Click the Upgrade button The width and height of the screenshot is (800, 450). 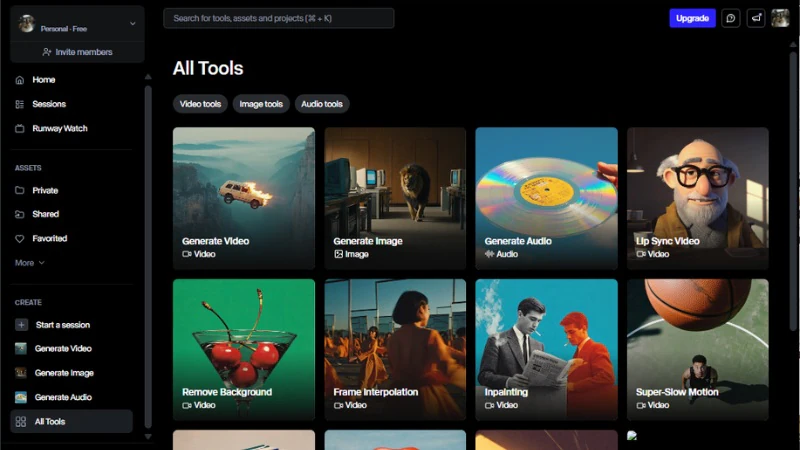tap(692, 18)
